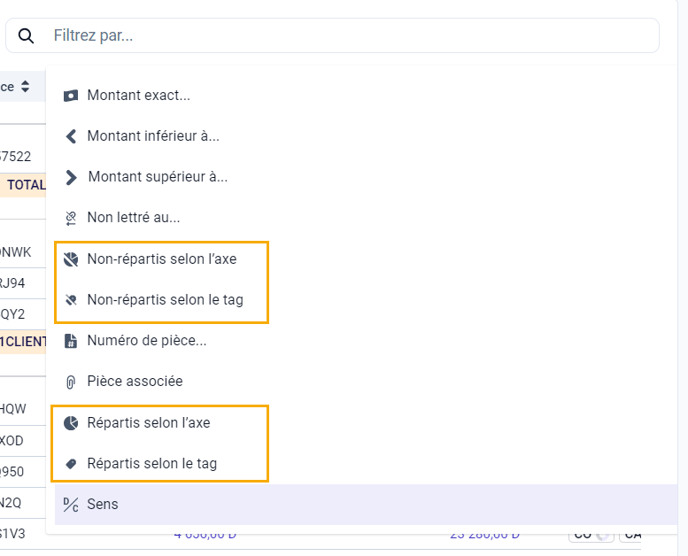
Task: Pick the Sens filter option
Action: [x=366, y=505]
